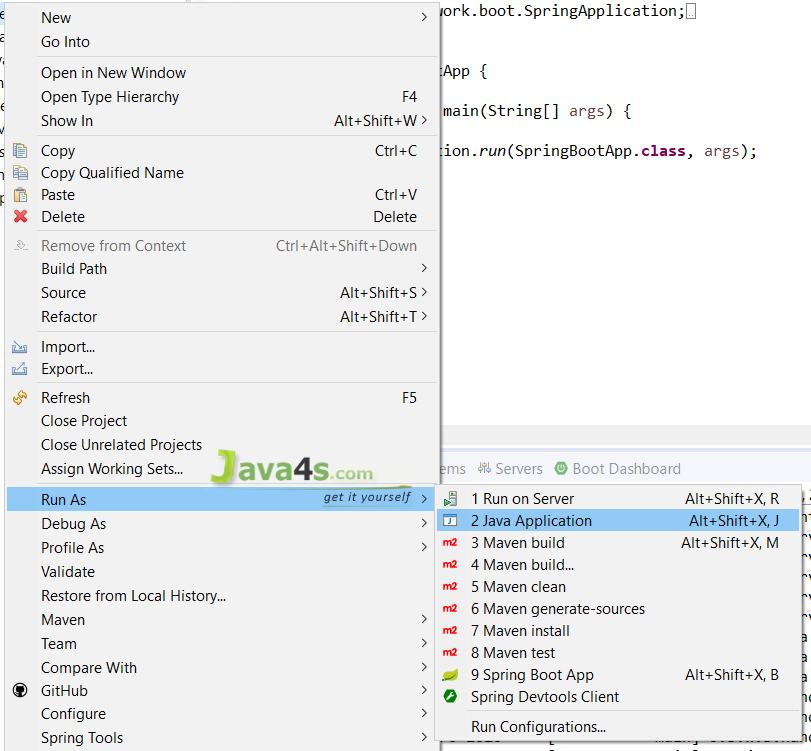Image resolution: width=811 pixels, height=751 pixels.
Task: Select 3 Maven build entry
Action: click(618, 543)
